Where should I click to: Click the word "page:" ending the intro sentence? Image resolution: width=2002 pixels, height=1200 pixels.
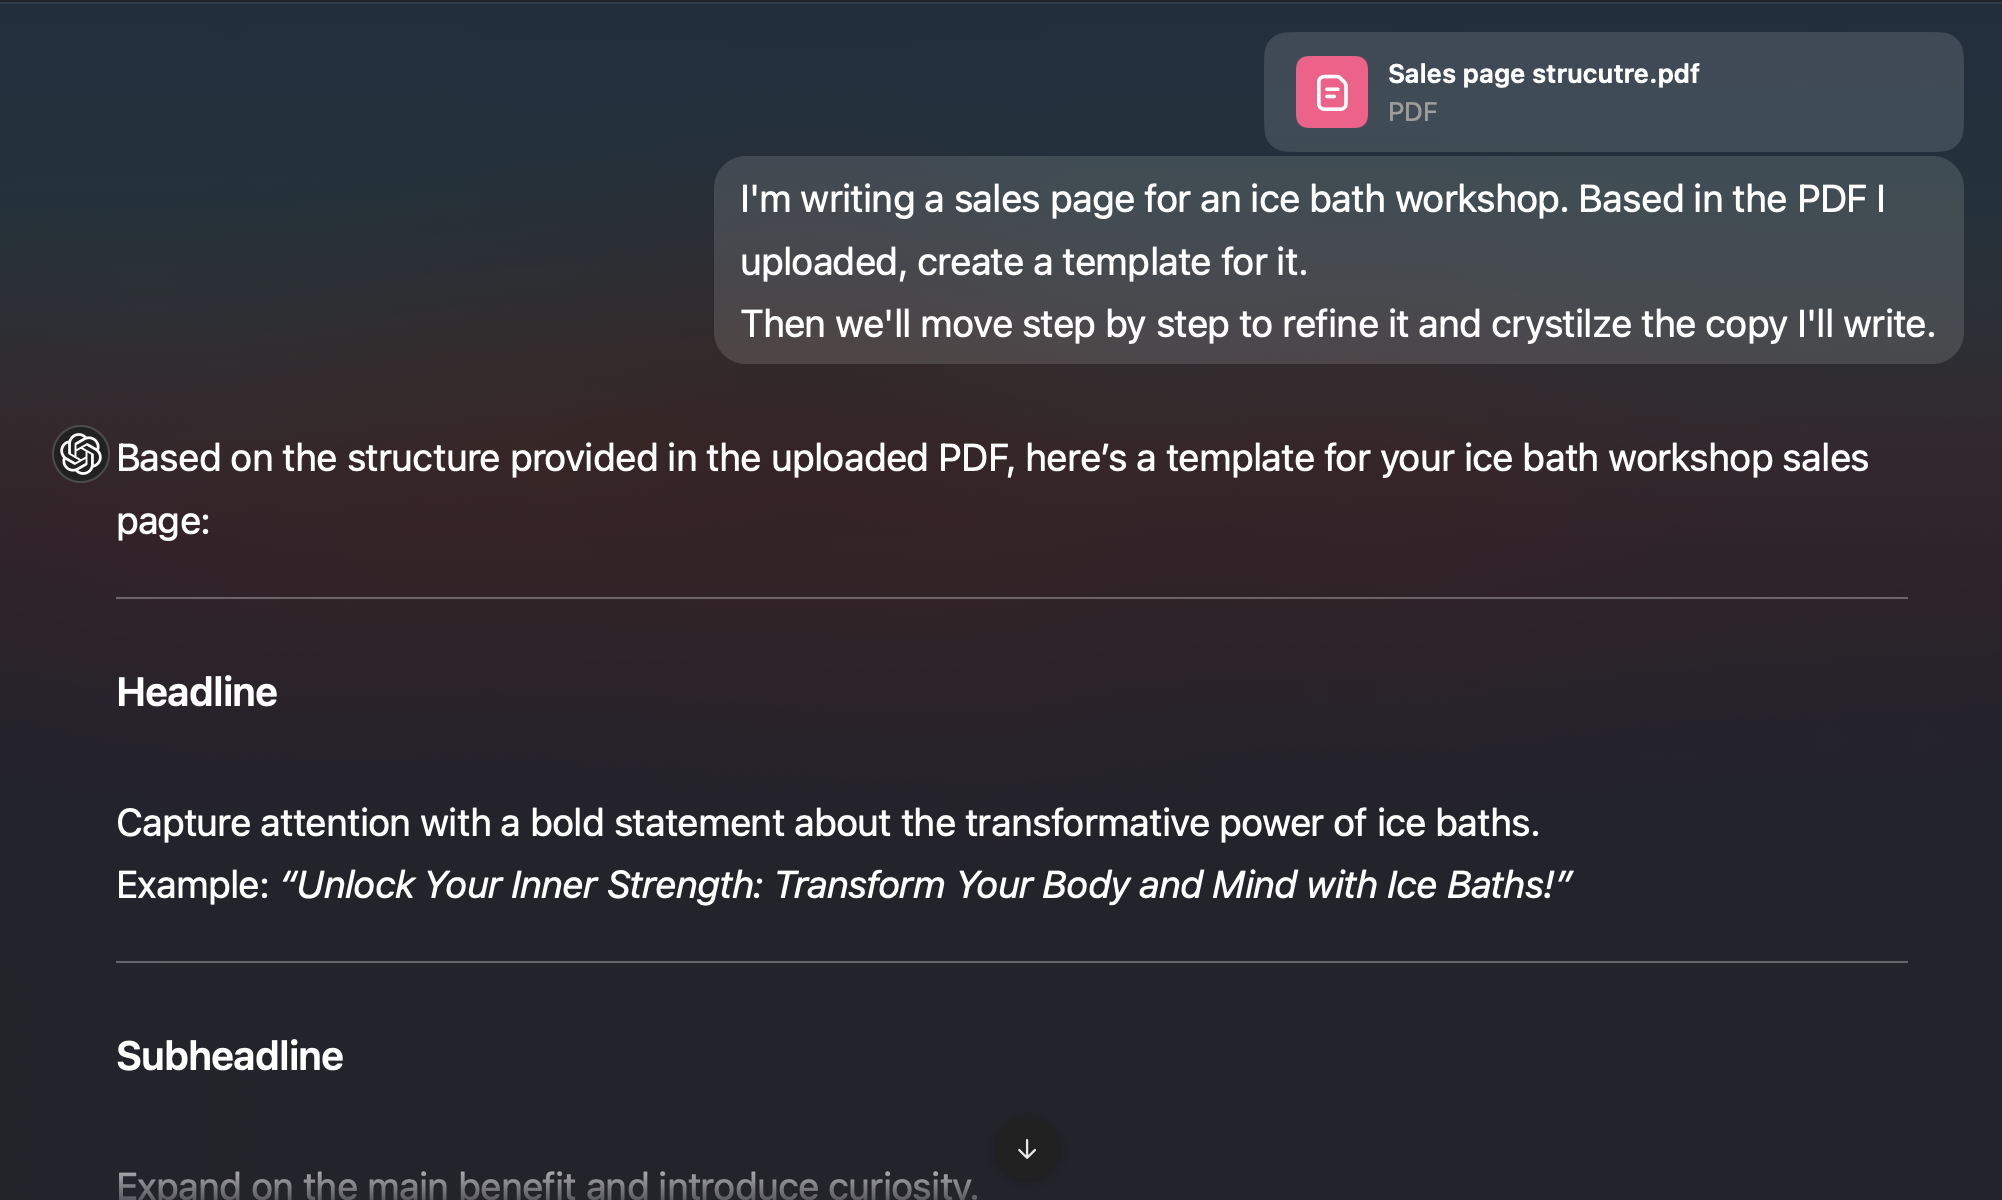163,521
